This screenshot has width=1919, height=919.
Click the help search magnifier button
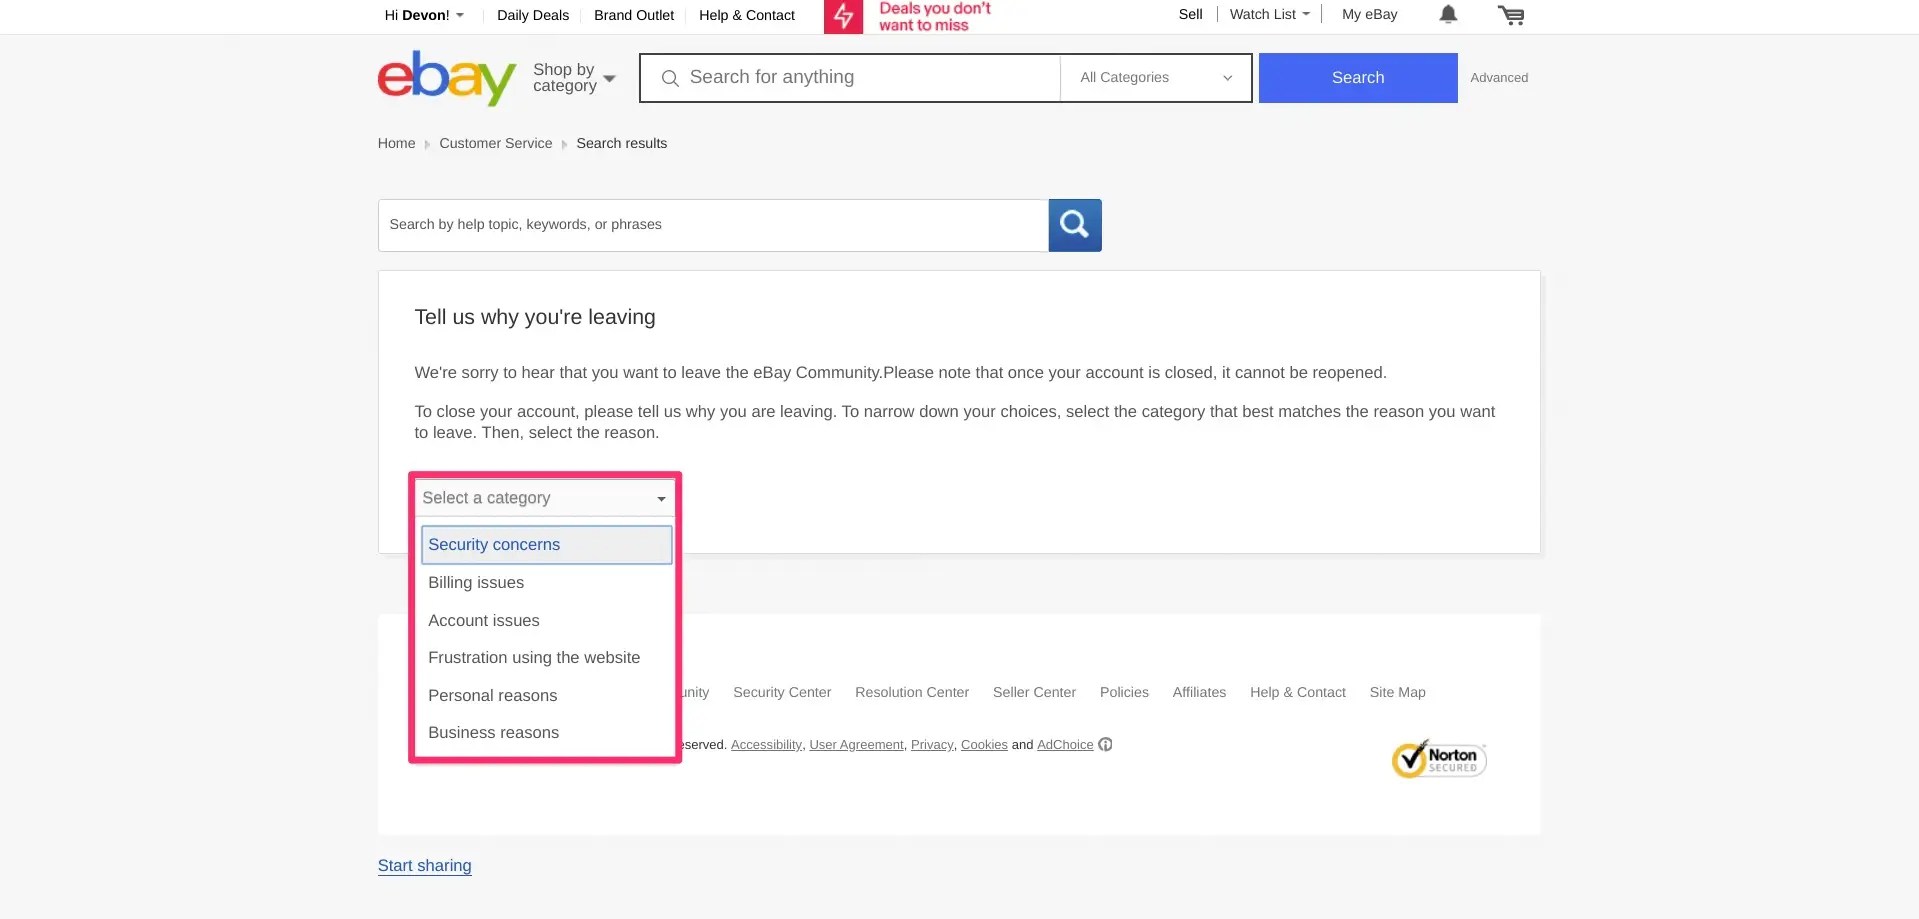click(x=1075, y=225)
